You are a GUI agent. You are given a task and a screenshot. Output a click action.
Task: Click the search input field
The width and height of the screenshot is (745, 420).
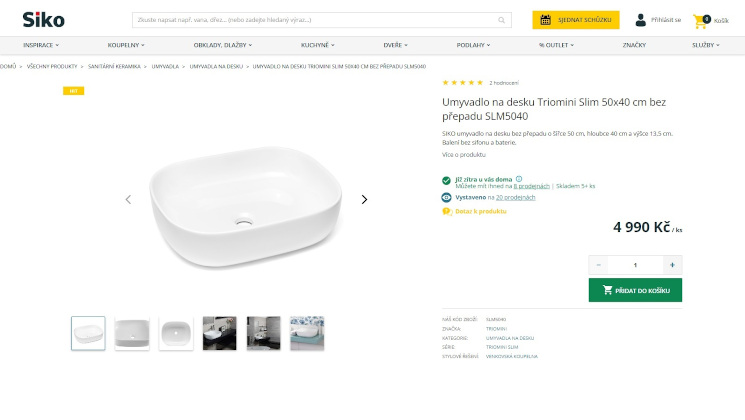click(310, 20)
